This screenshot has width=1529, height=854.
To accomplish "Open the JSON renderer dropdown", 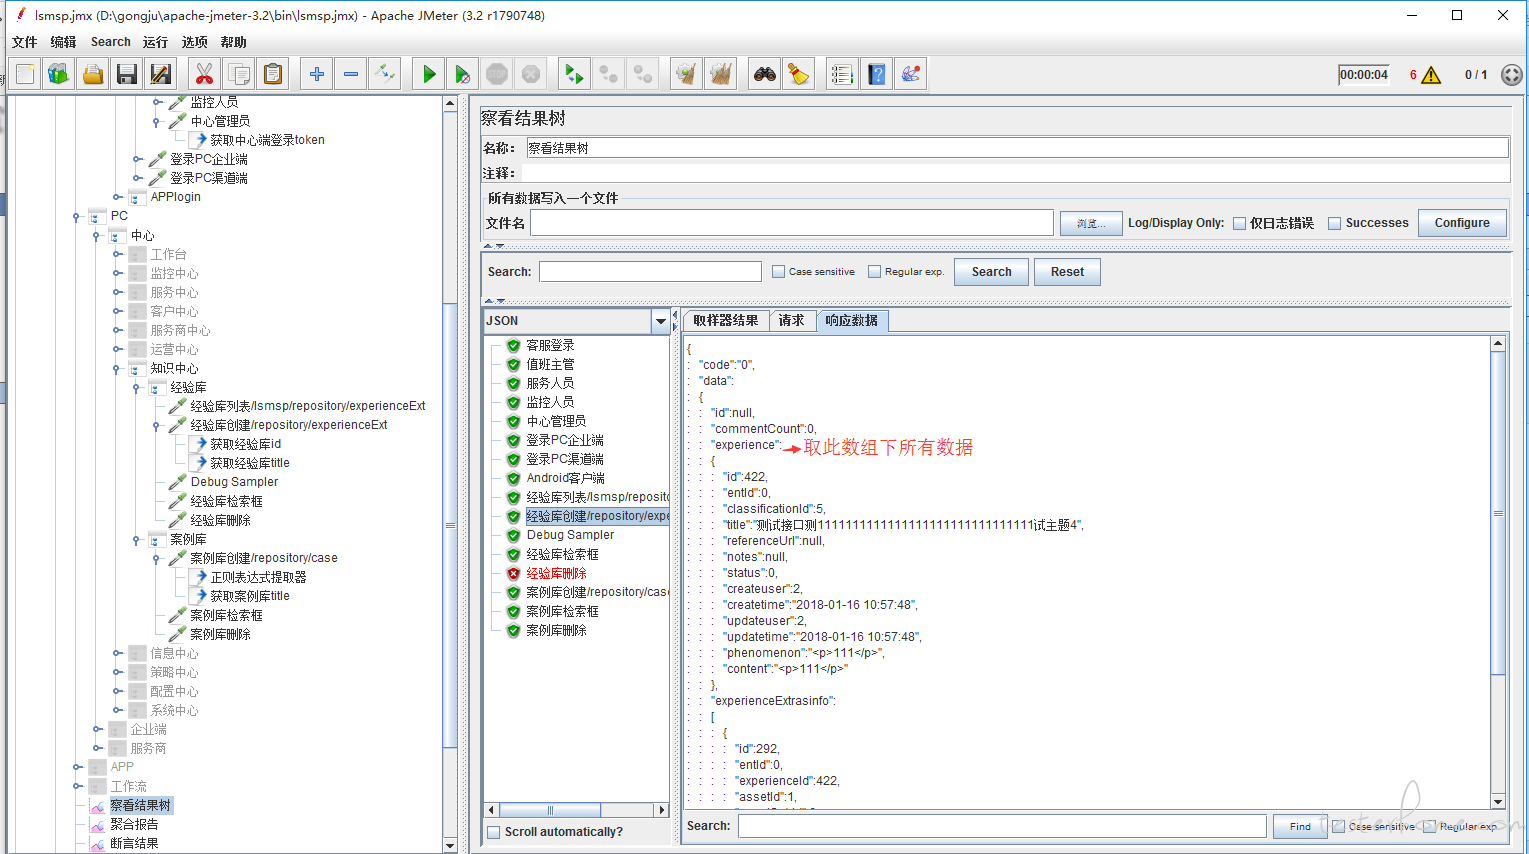I will 660,321.
